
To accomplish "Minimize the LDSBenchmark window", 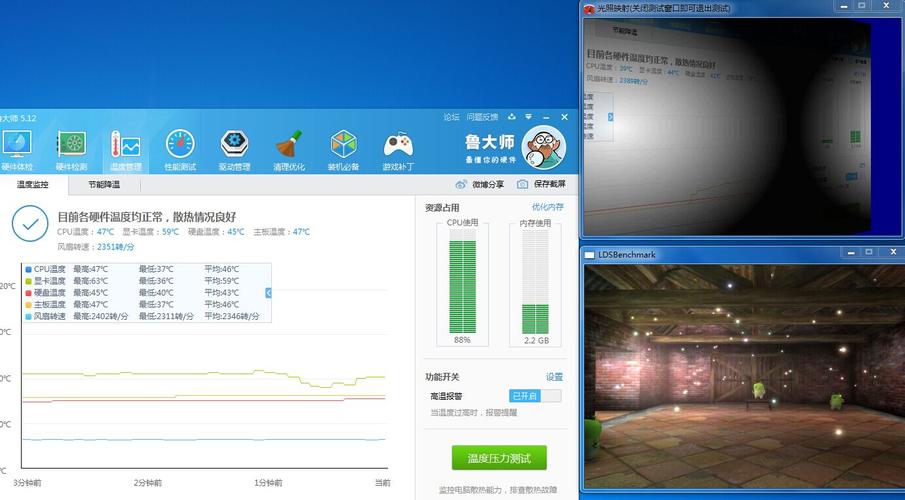I will coord(851,252).
